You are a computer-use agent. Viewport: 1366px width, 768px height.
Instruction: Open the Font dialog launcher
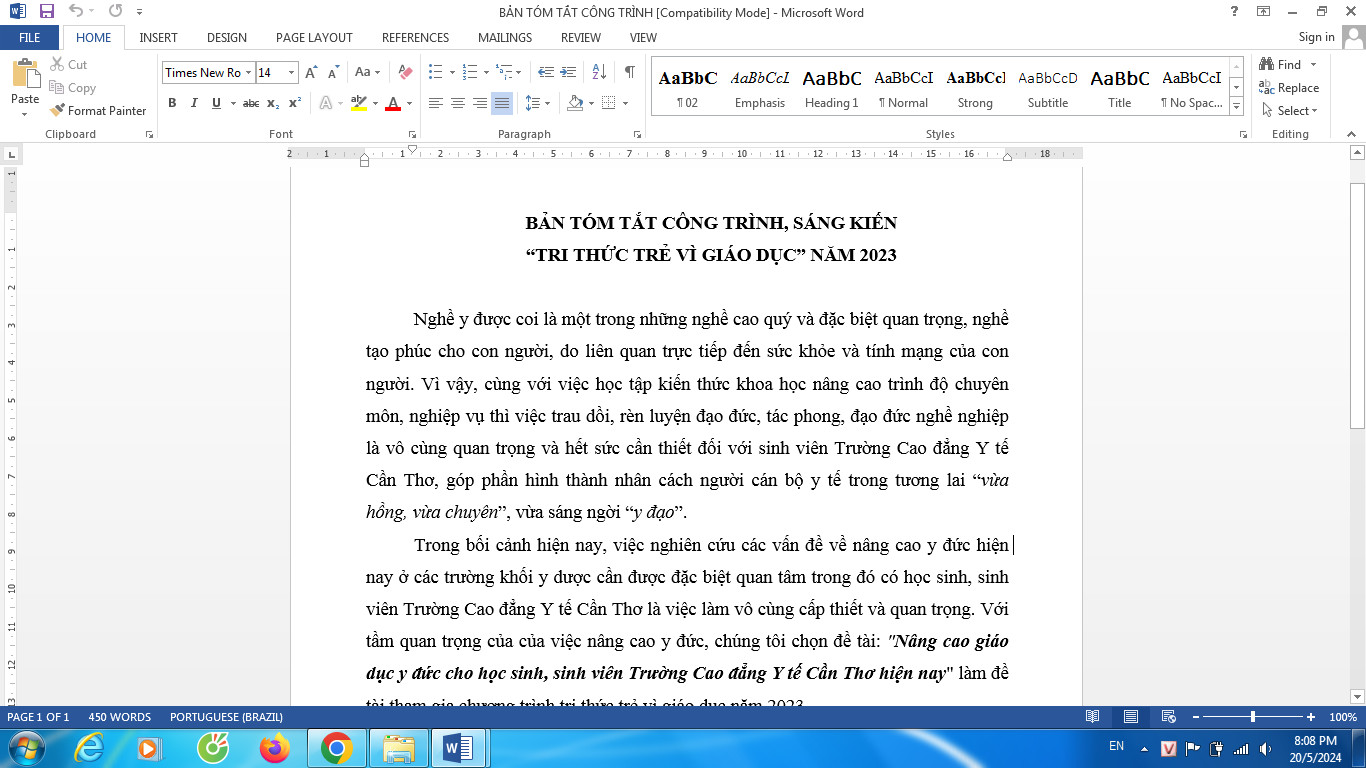(x=412, y=134)
